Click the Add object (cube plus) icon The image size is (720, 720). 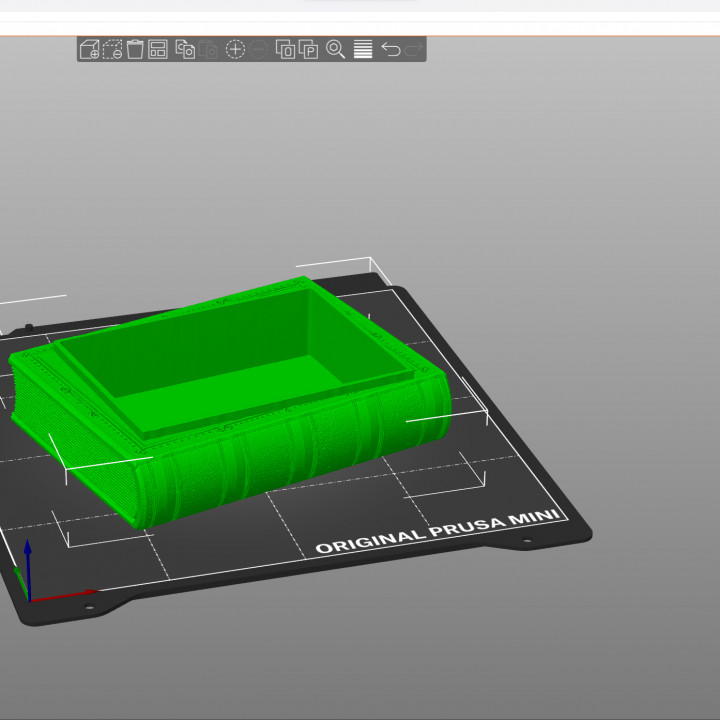89,49
